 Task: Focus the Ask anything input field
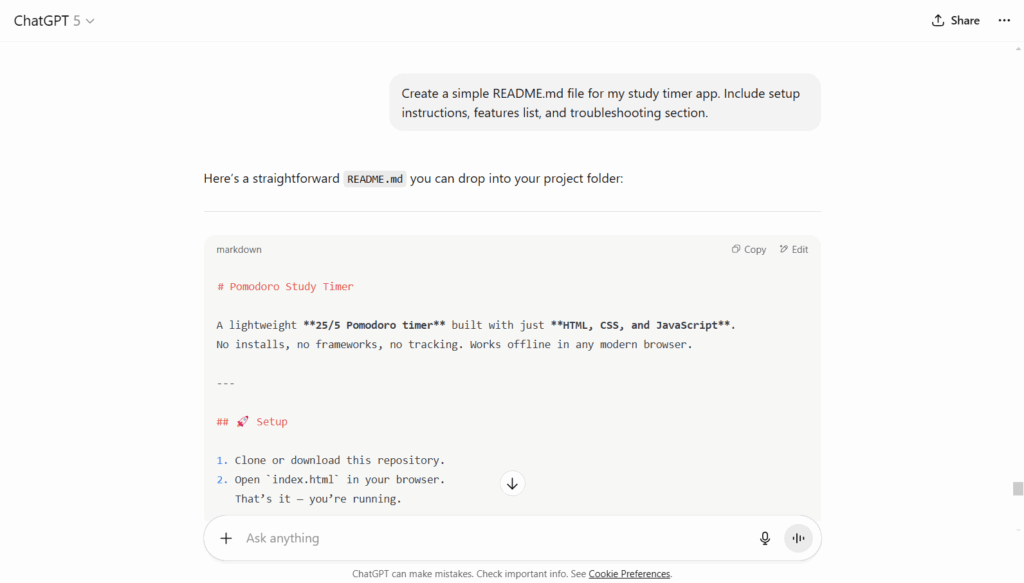[x=493, y=538]
